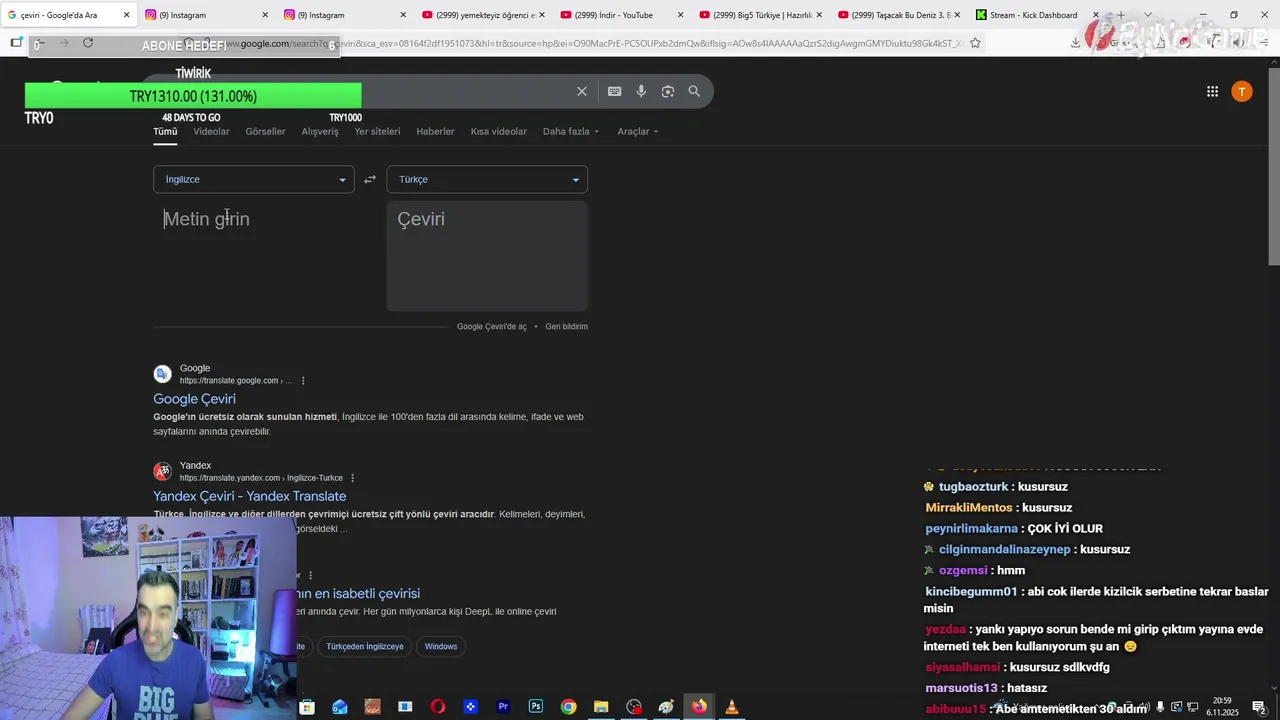Select the 'Türkçeden İngilizceye' suggestion chip
This screenshot has width=1280, height=720.
point(364,646)
